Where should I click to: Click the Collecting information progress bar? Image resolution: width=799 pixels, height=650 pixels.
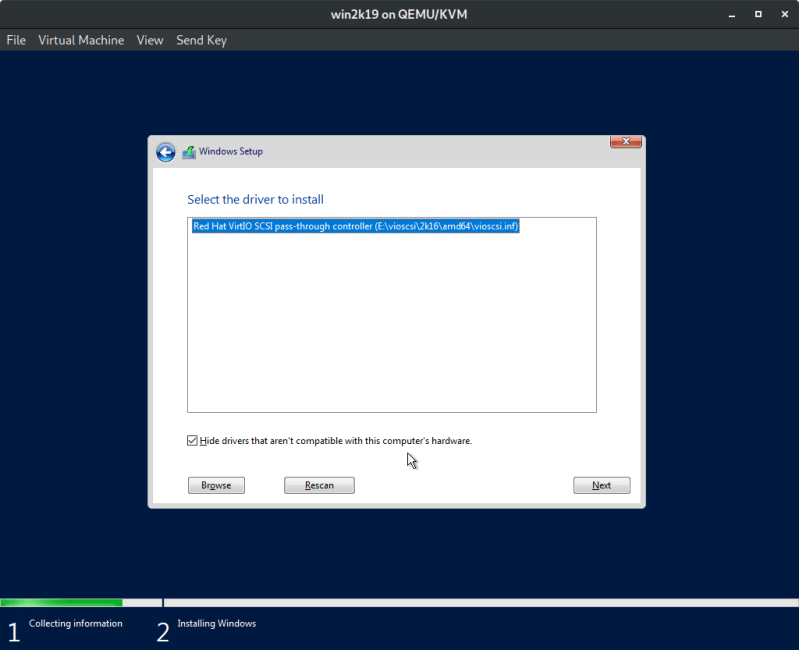tap(81, 603)
